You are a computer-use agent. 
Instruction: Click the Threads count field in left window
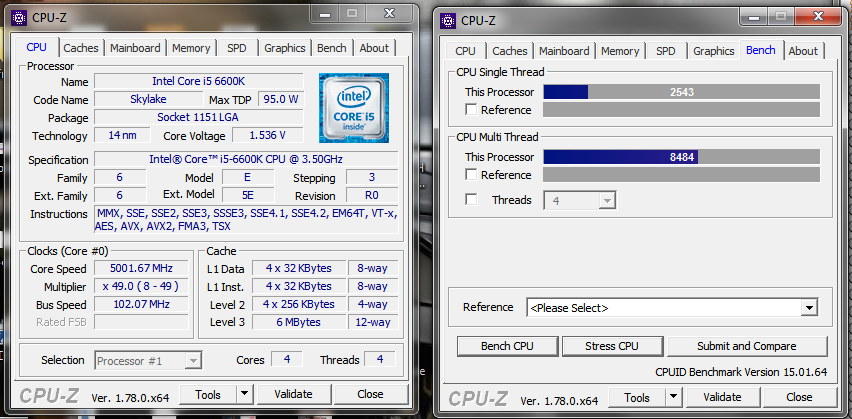point(380,359)
